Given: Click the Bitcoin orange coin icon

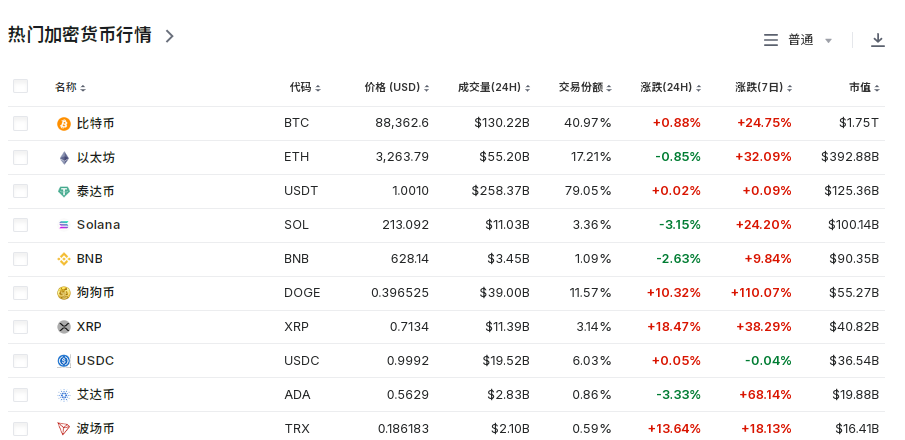Looking at the screenshot, I should click(64, 124).
